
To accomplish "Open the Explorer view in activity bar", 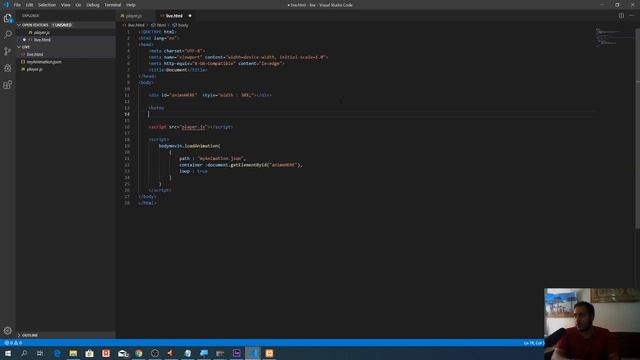I will (x=7, y=18).
